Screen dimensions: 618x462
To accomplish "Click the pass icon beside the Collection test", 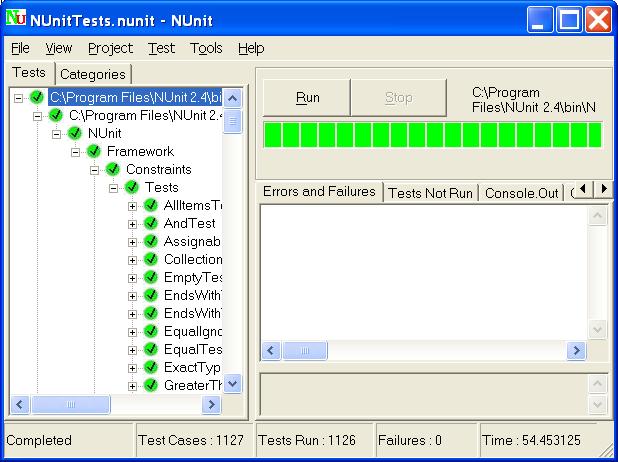I will [151, 260].
